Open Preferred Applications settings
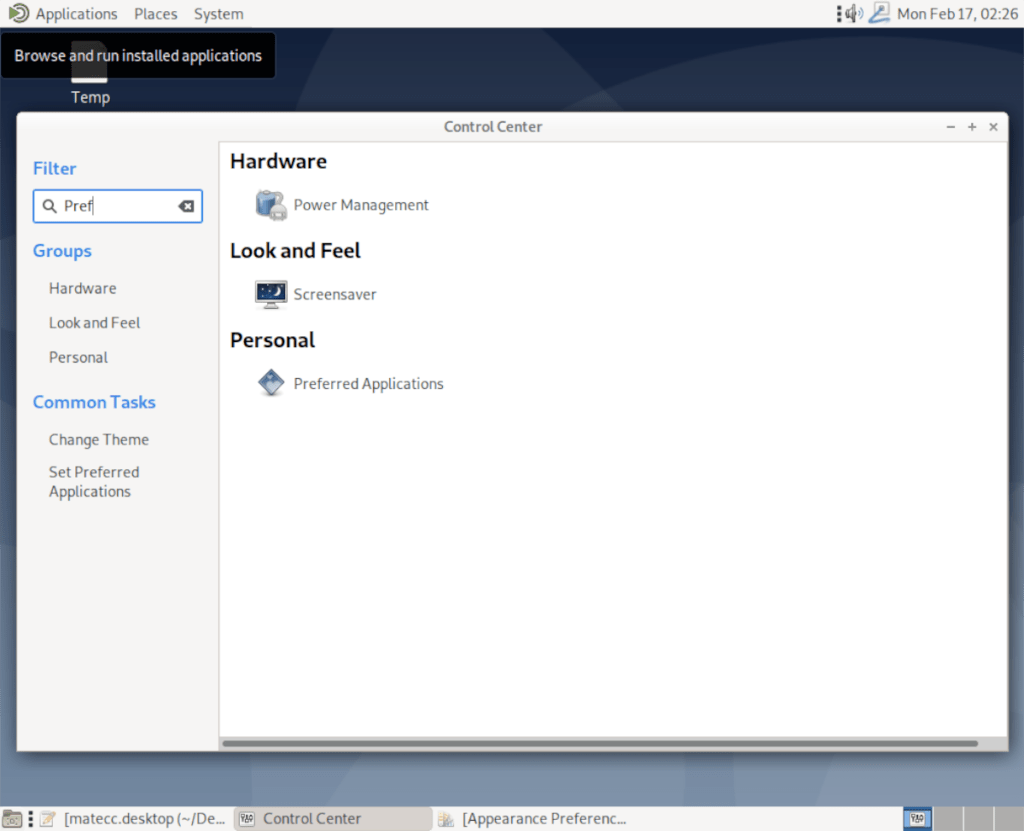The width and height of the screenshot is (1024, 831). [368, 382]
